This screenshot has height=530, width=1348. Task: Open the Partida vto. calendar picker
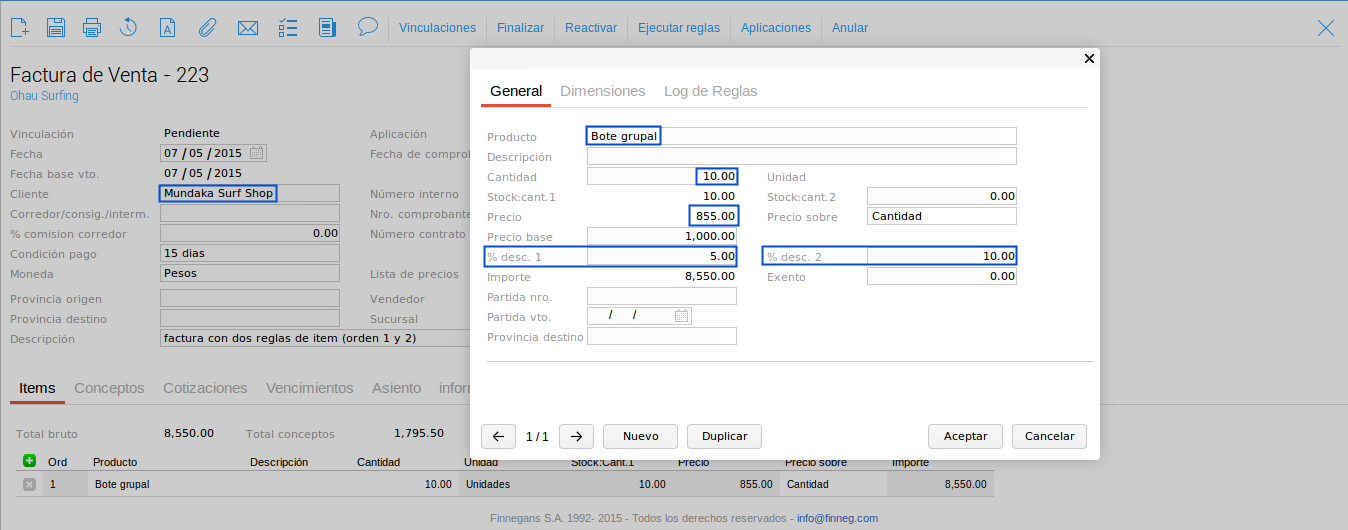tap(681, 316)
